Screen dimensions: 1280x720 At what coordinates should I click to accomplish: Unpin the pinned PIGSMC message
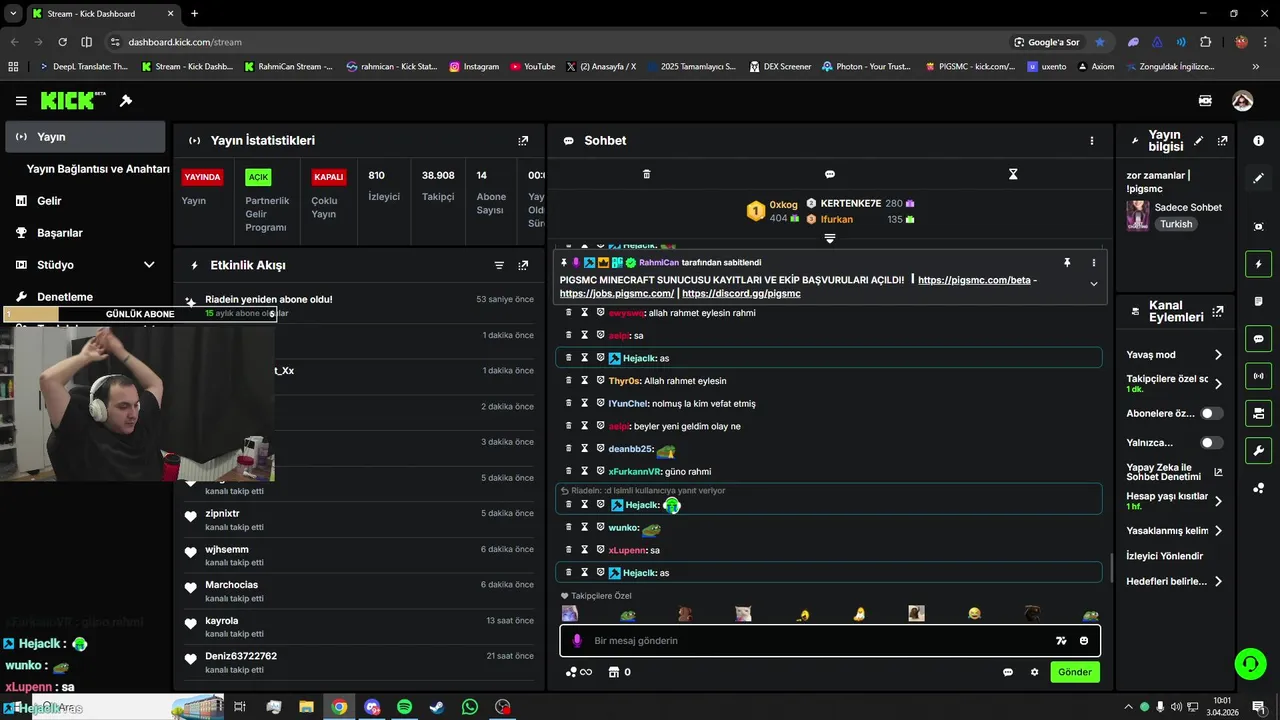click(1067, 263)
